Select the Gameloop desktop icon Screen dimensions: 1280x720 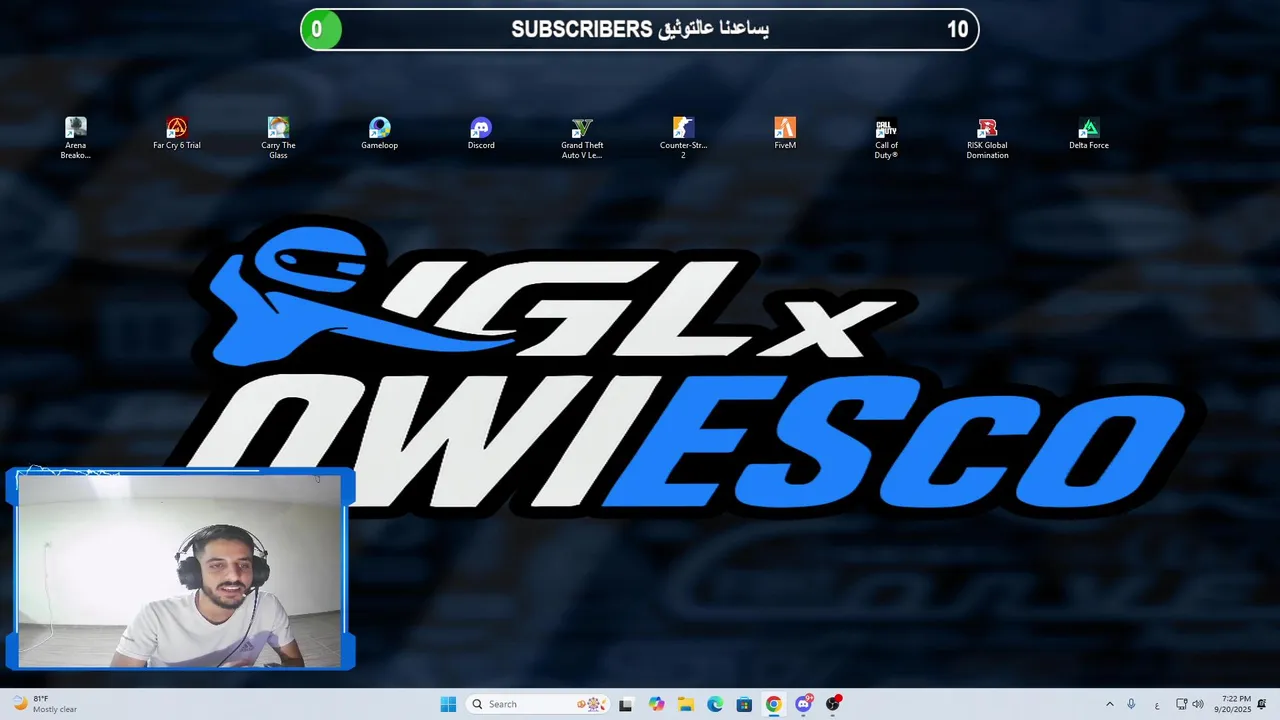point(379,134)
